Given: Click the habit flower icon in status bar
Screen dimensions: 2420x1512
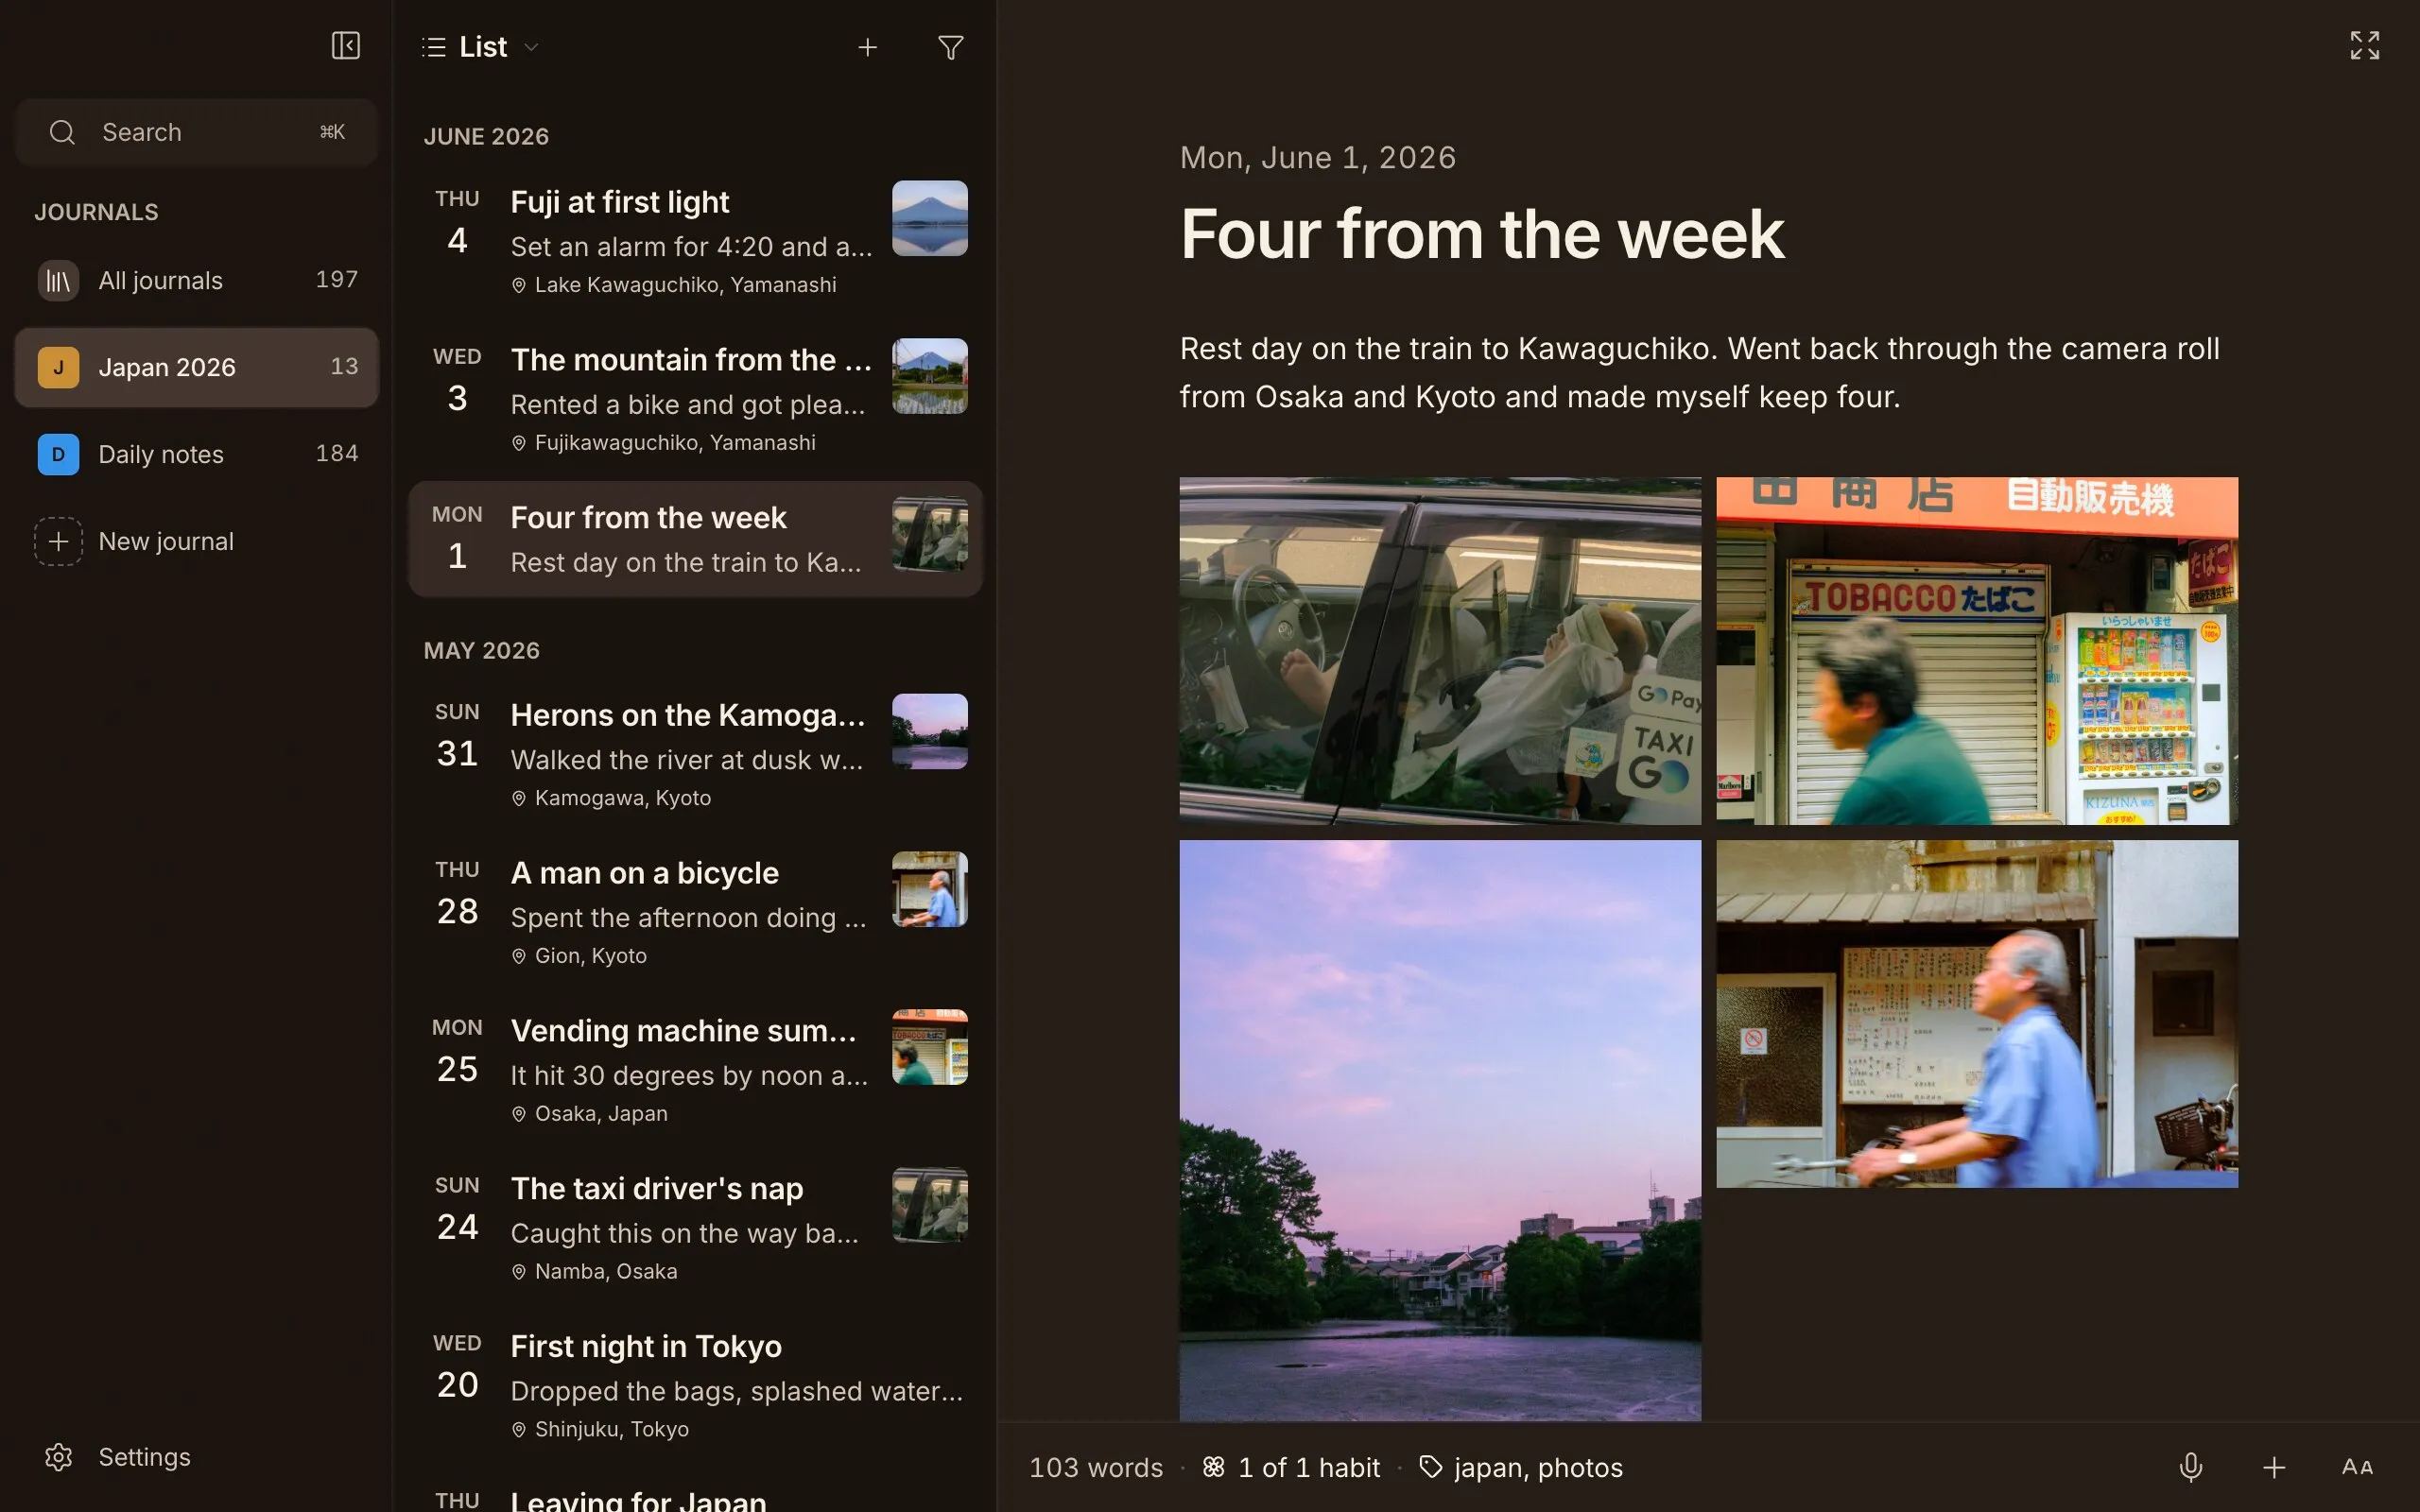Looking at the screenshot, I should pos(1213,1467).
